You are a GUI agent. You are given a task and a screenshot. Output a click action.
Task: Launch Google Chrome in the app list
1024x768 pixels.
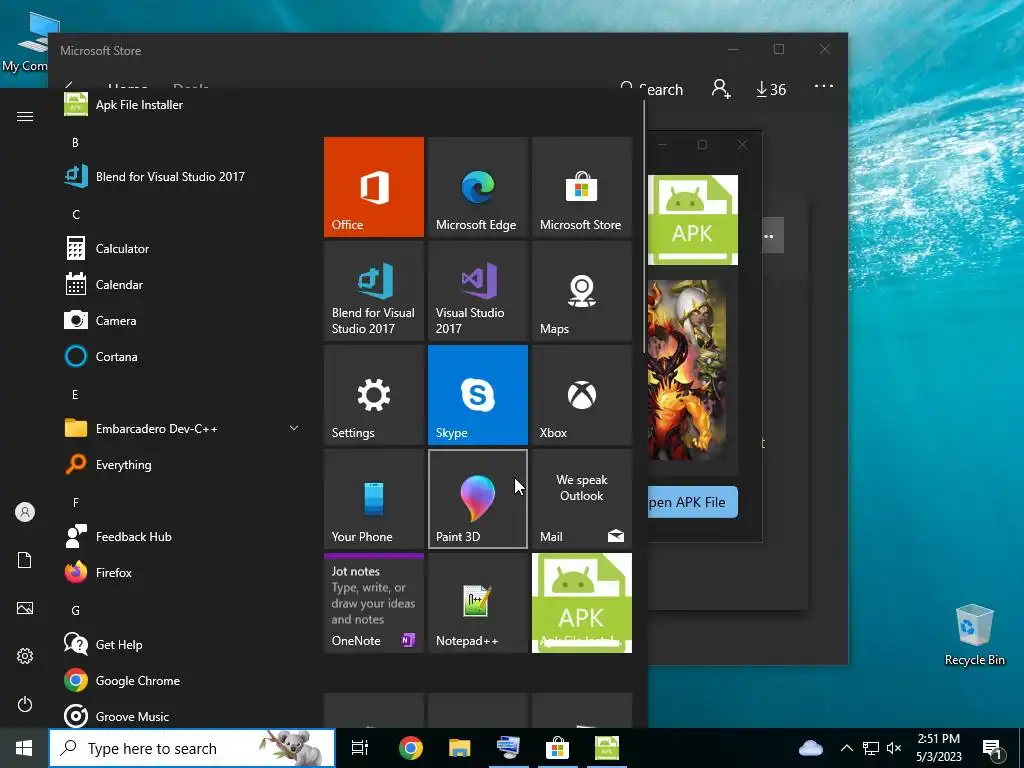(185, 680)
